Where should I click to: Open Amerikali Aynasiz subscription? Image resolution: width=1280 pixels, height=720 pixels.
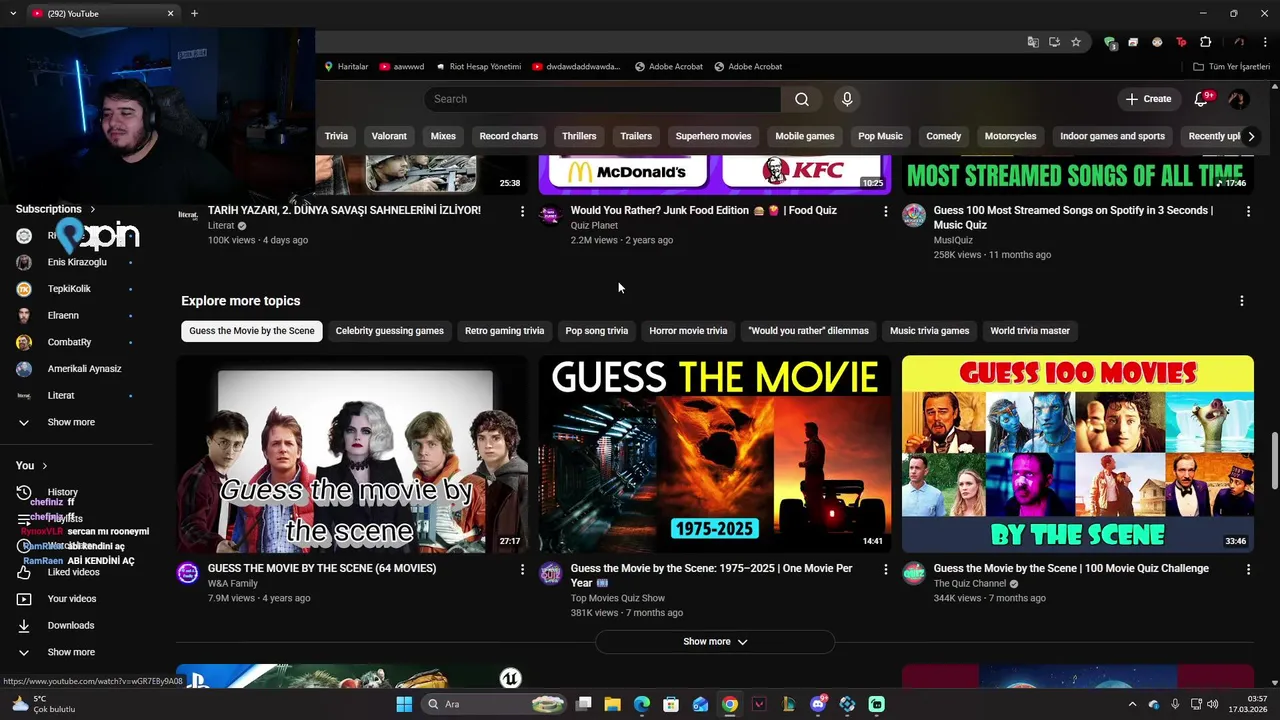pyautogui.click(x=77, y=369)
